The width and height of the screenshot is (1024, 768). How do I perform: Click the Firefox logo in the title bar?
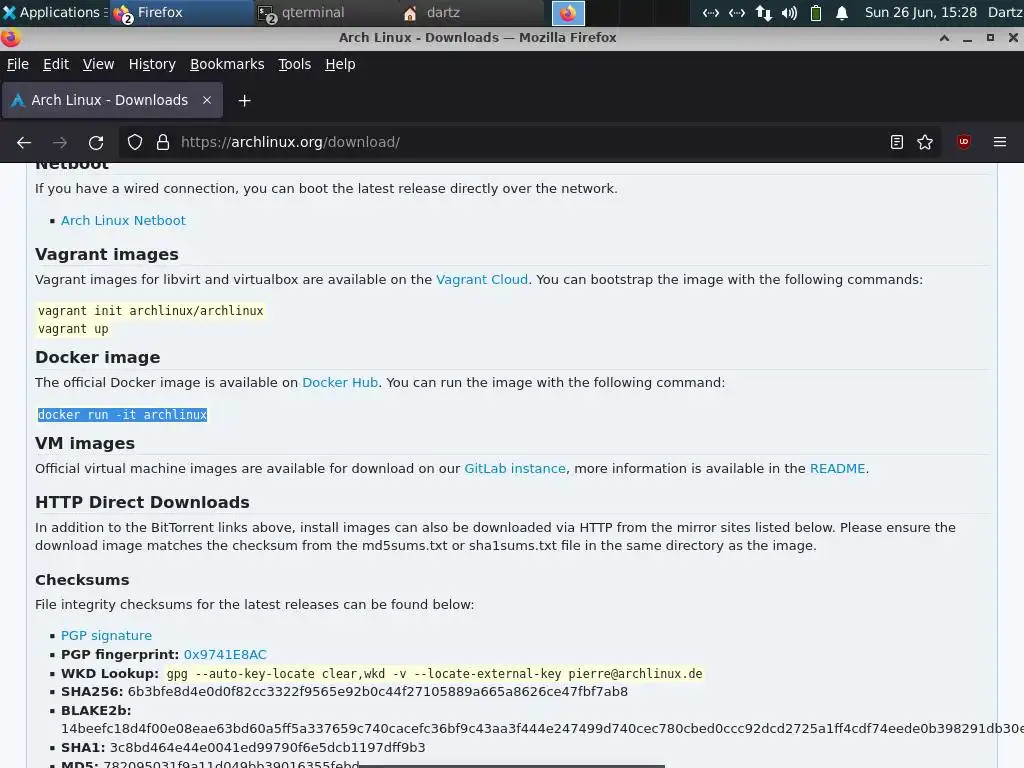click(10, 38)
